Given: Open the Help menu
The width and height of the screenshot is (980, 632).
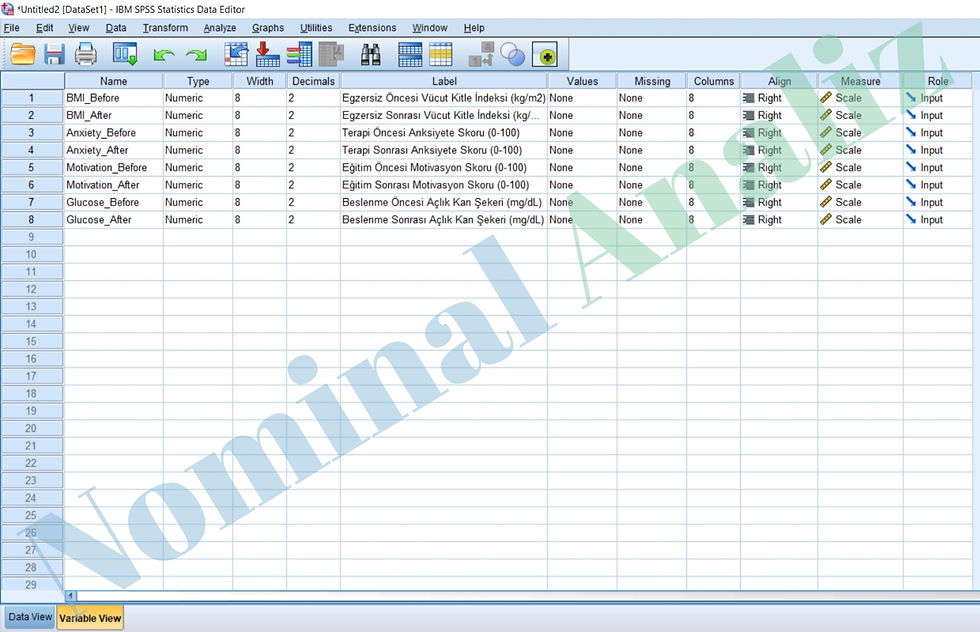Looking at the screenshot, I should click(x=474, y=28).
